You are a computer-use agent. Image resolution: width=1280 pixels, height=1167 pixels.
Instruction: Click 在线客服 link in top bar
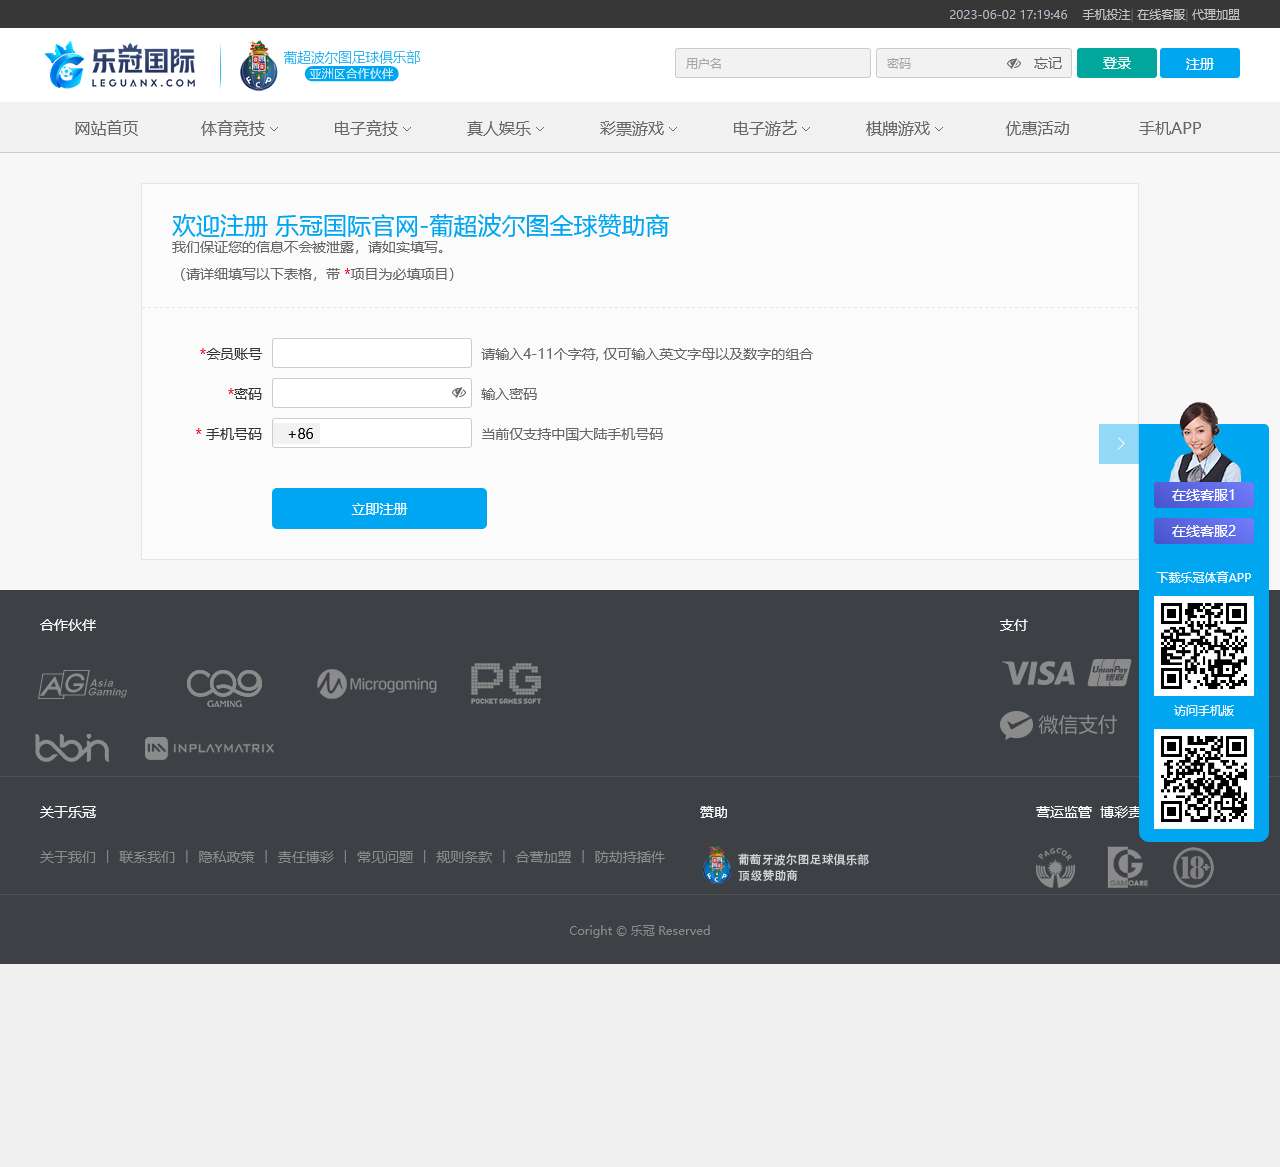[x=1161, y=14]
